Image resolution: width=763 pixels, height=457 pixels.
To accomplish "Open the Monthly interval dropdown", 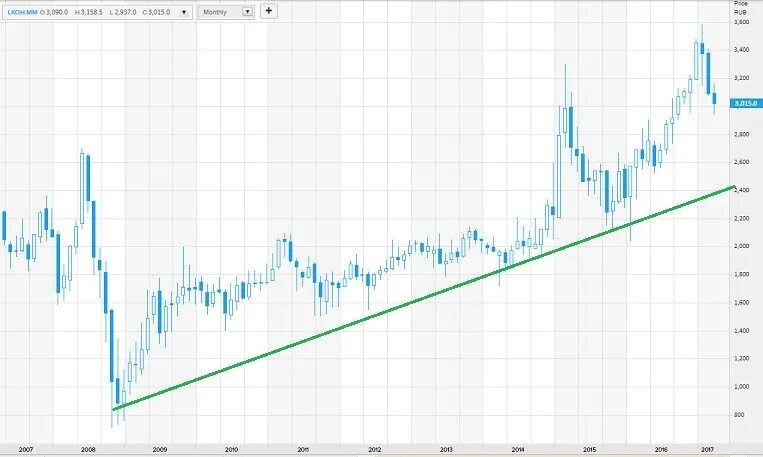I will pyautogui.click(x=226, y=12).
